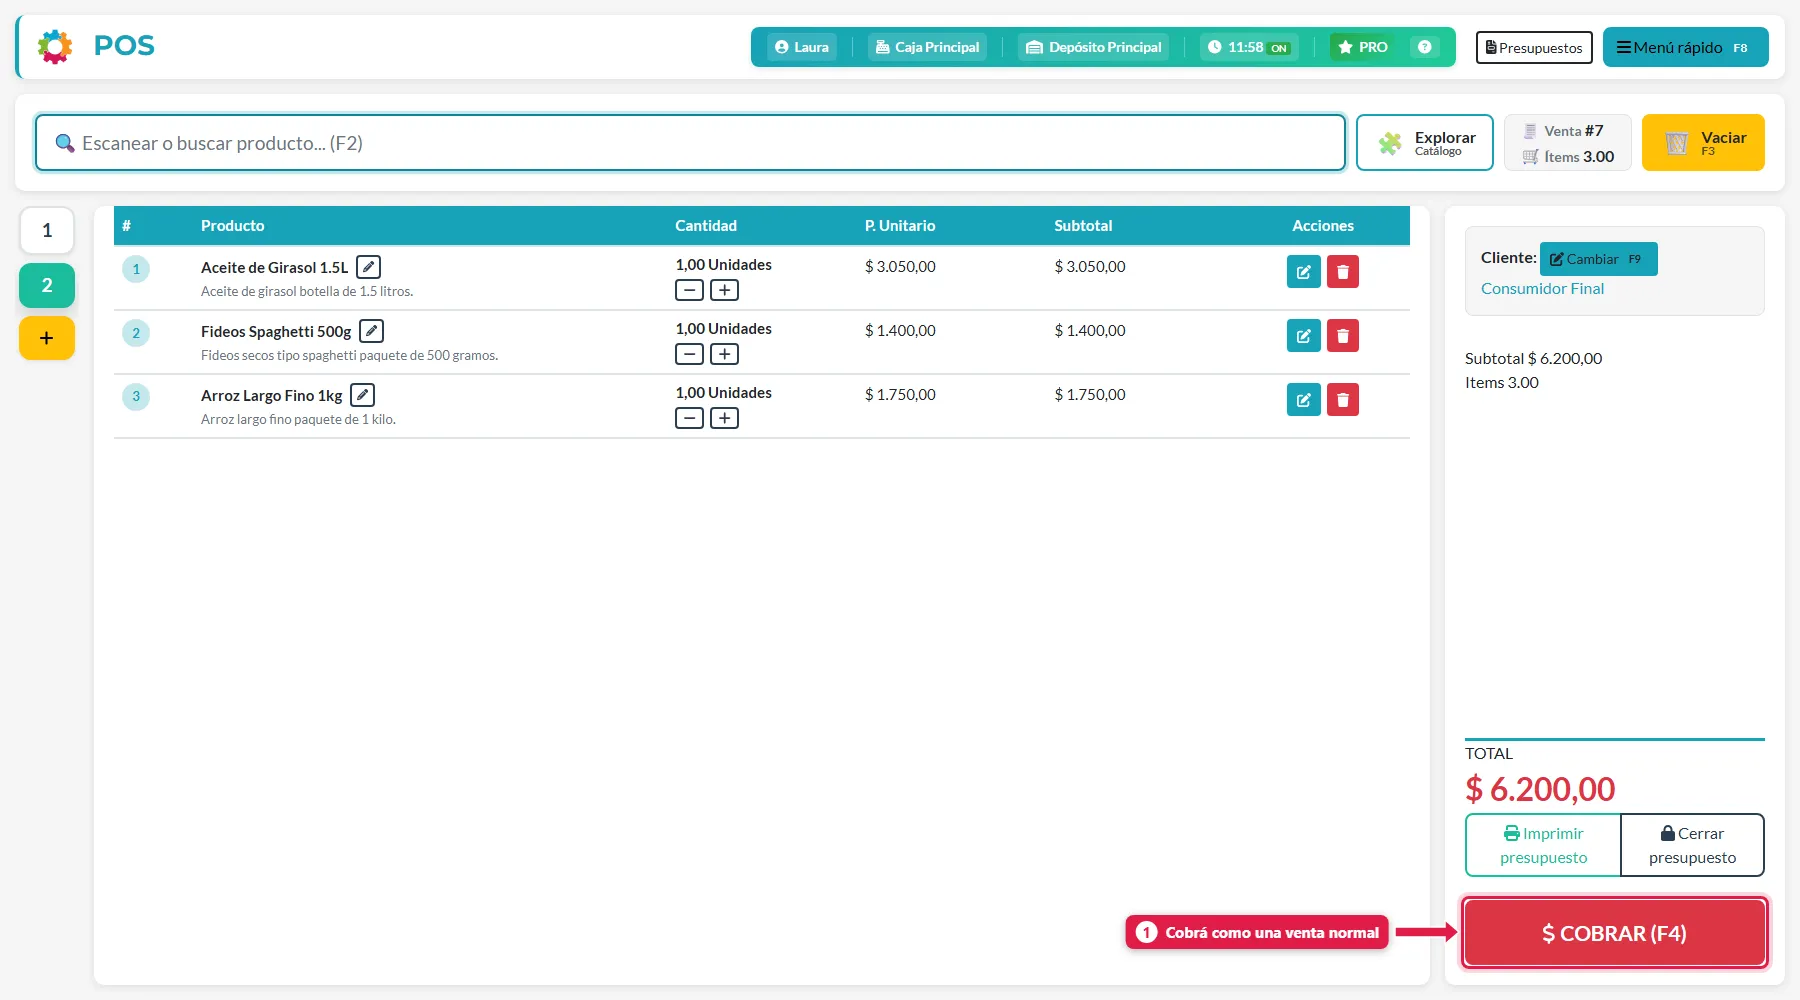Open Explorar Catálogo
The width and height of the screenshot is (1800, 1000).
(1425, 143)
